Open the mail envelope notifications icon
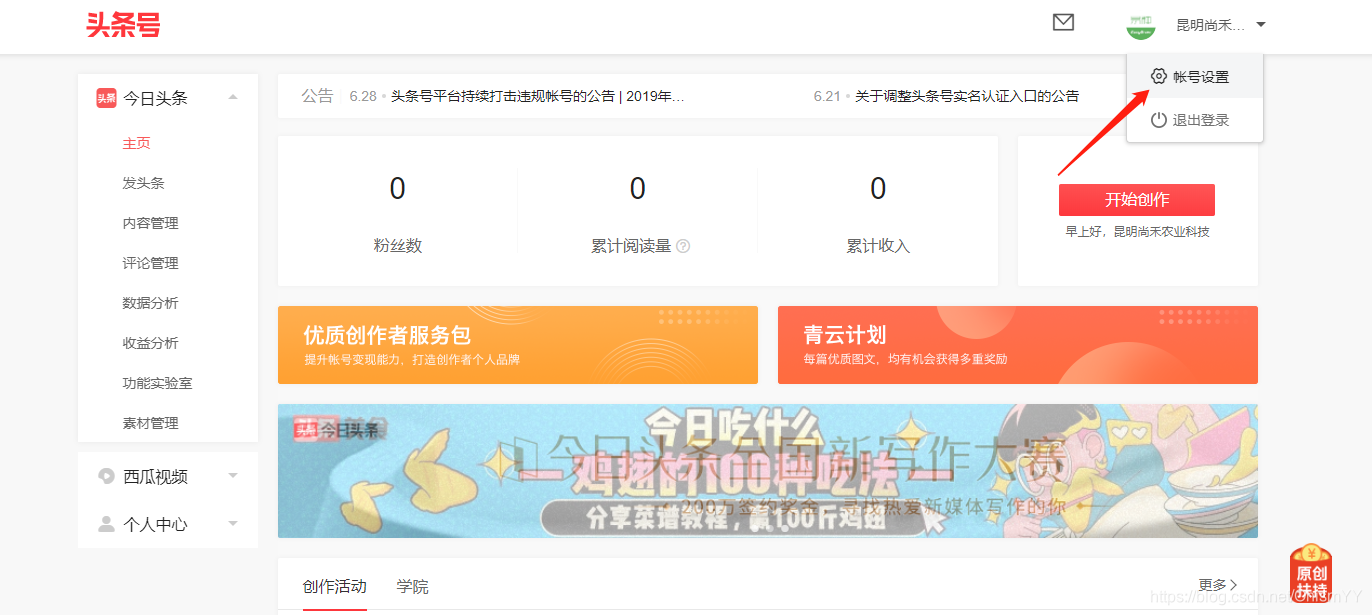 coord(1063,22)
